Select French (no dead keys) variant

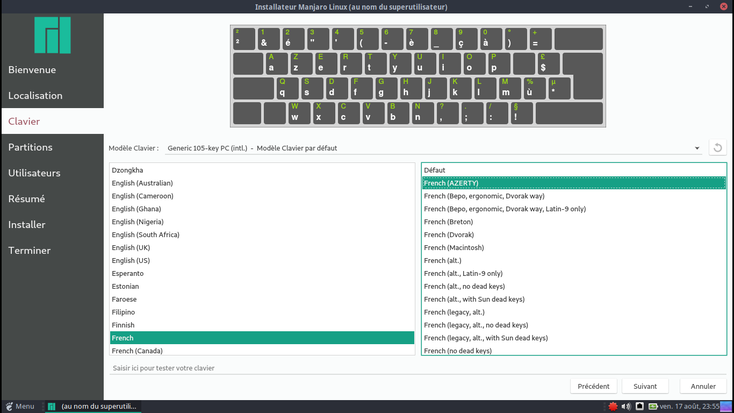[574, 350]
